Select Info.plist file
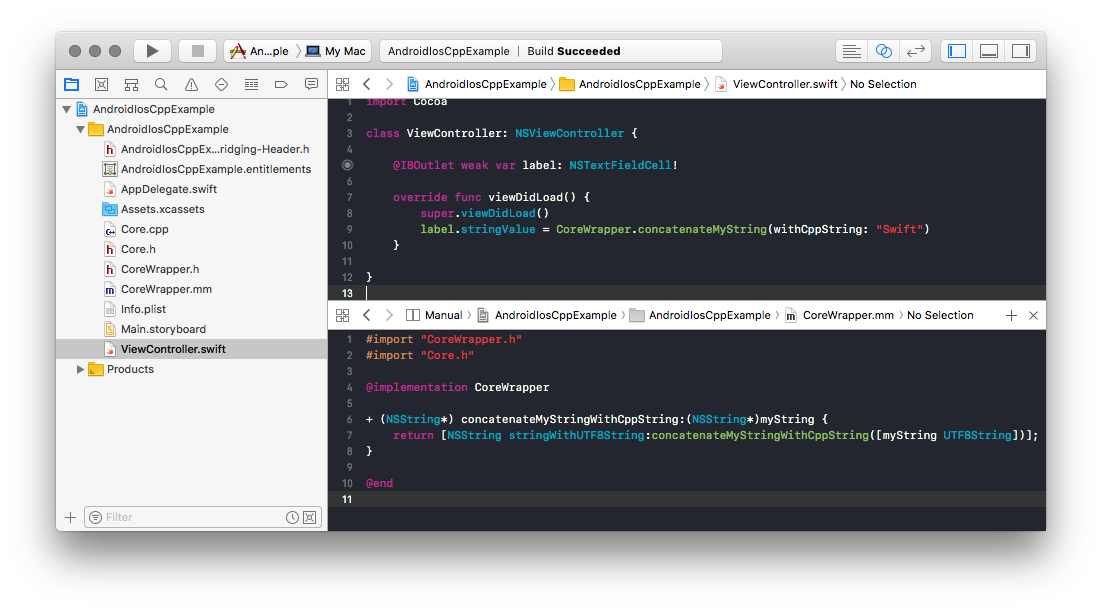Screen dimensions: 1102x611 point(143,309)
